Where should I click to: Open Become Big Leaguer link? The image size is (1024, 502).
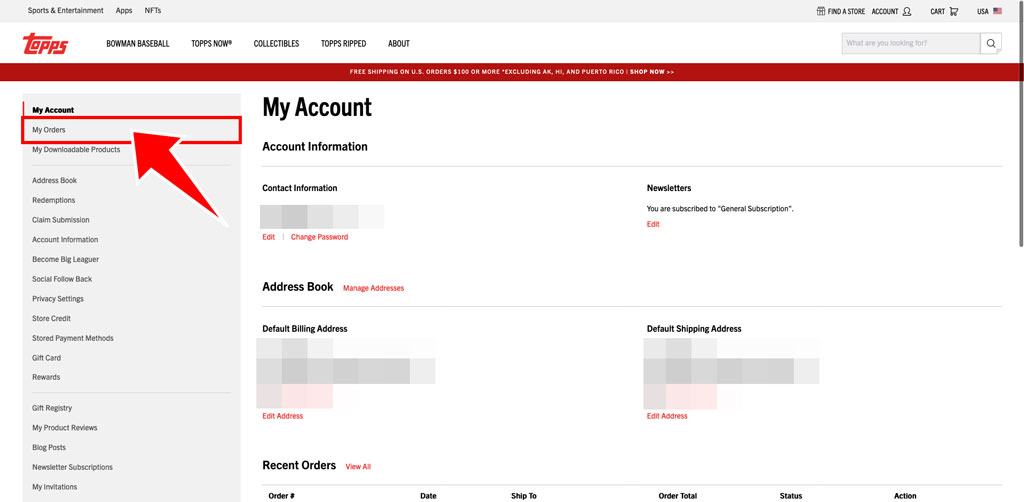[65, 259]
